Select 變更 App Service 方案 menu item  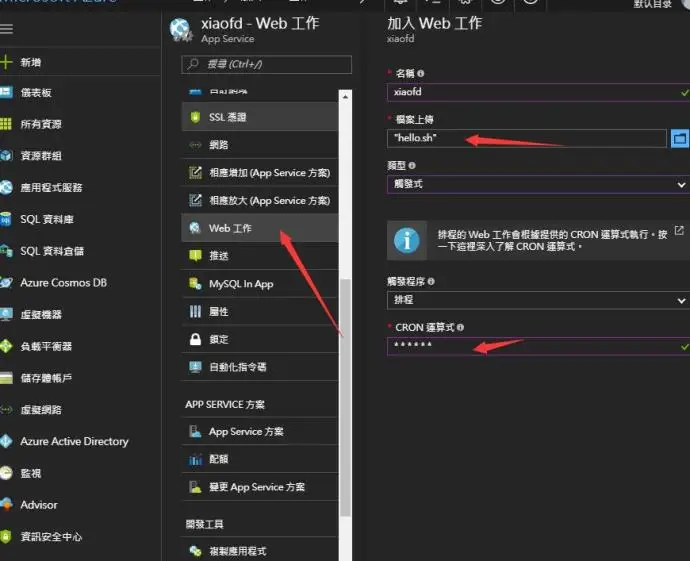coord(260,487)
